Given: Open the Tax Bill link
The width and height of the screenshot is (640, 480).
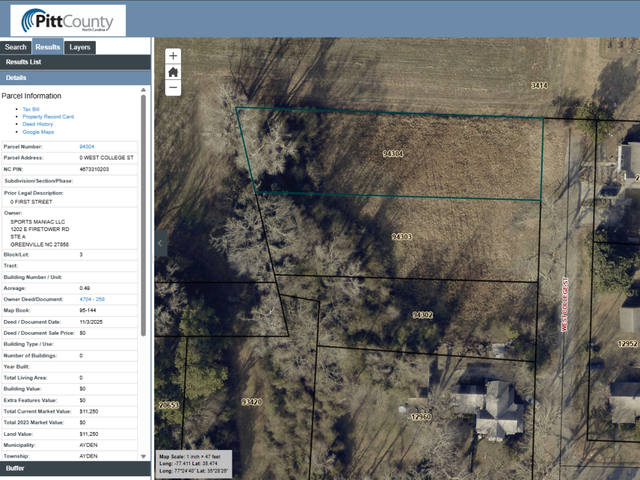Looking at the screenshot, I should tap(31, 109).
